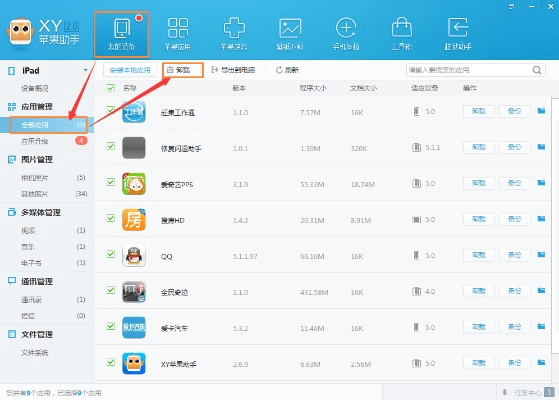Open the Apple games tab with gamepad icon
Viewport: 559px width, 400px height.
pyautogui.click(x=234, y=34)
